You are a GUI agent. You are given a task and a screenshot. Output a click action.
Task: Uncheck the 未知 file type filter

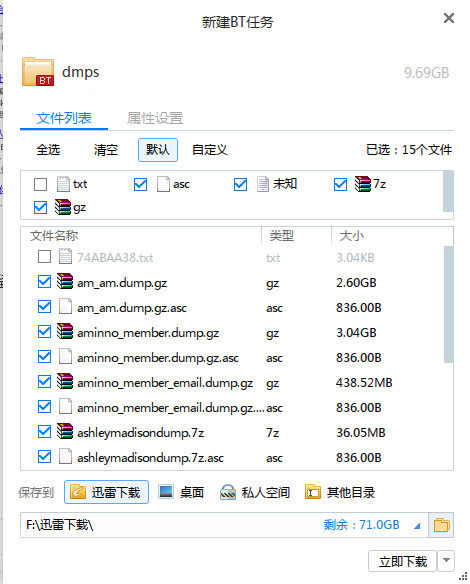pyautogui.click(x=240, y=184)
